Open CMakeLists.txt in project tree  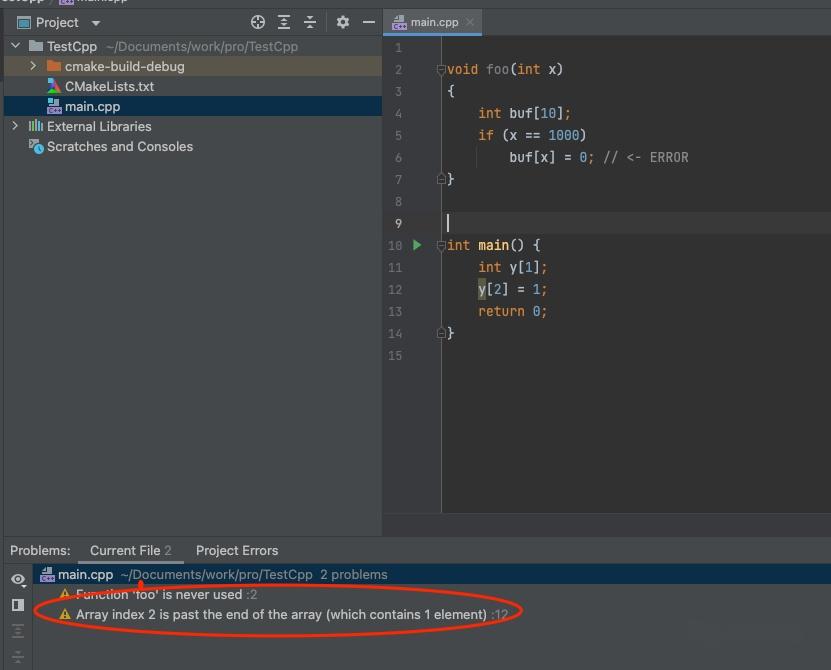pyautogui.click(x=109, y=86)
